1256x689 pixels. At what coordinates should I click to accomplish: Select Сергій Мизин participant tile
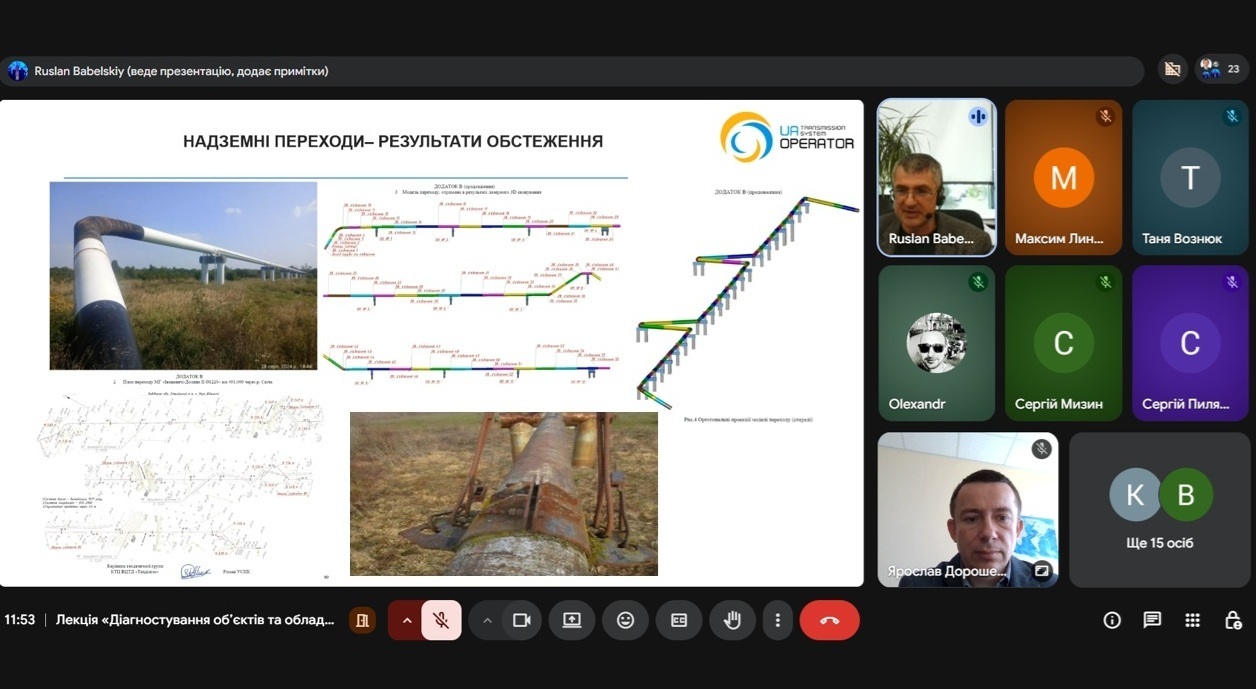(x=1063, y=343)
